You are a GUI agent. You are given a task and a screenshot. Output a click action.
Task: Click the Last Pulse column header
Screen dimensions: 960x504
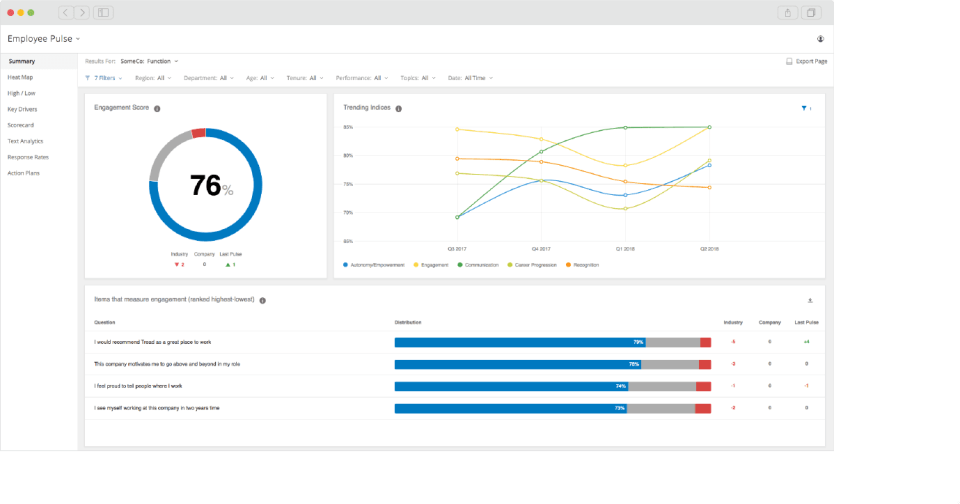(x=806, y=322)
